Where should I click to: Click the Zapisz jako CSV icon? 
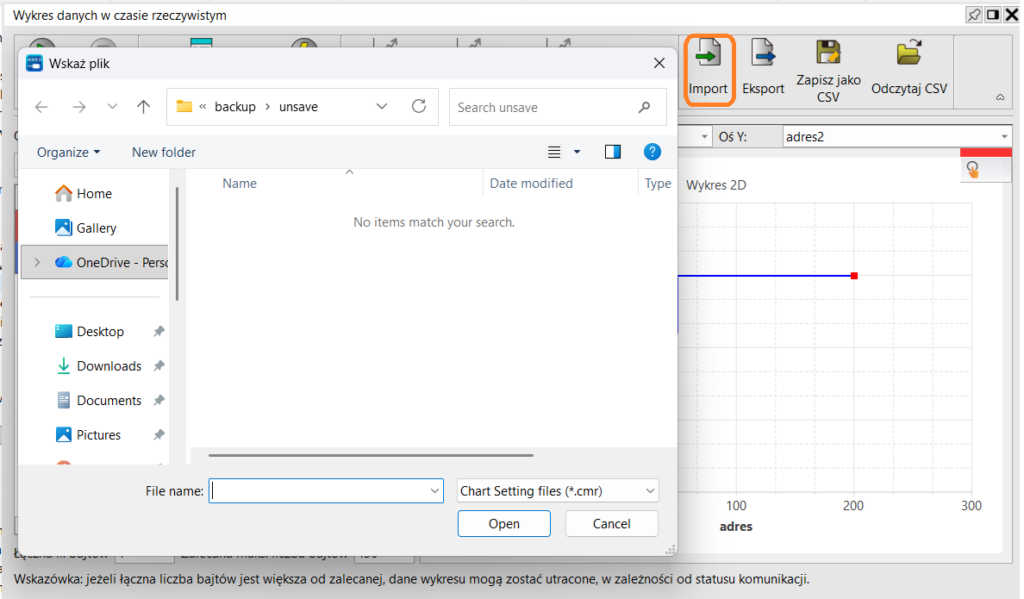[x=828, y=53]
